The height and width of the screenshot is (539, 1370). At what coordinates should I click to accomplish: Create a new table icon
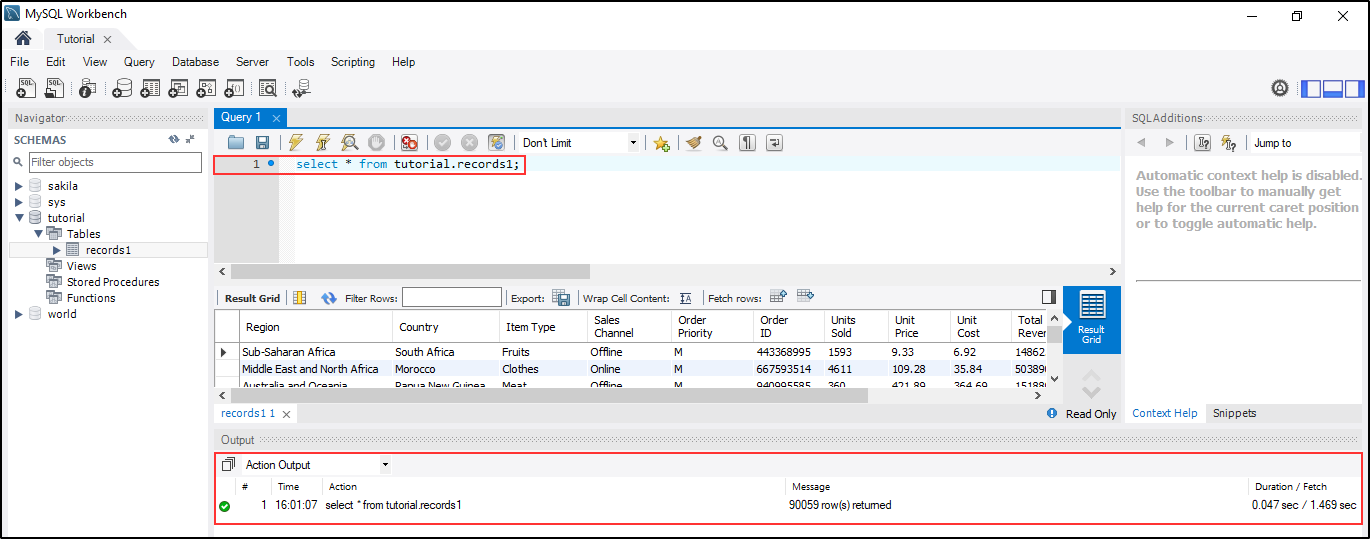[x=150, y=89]
